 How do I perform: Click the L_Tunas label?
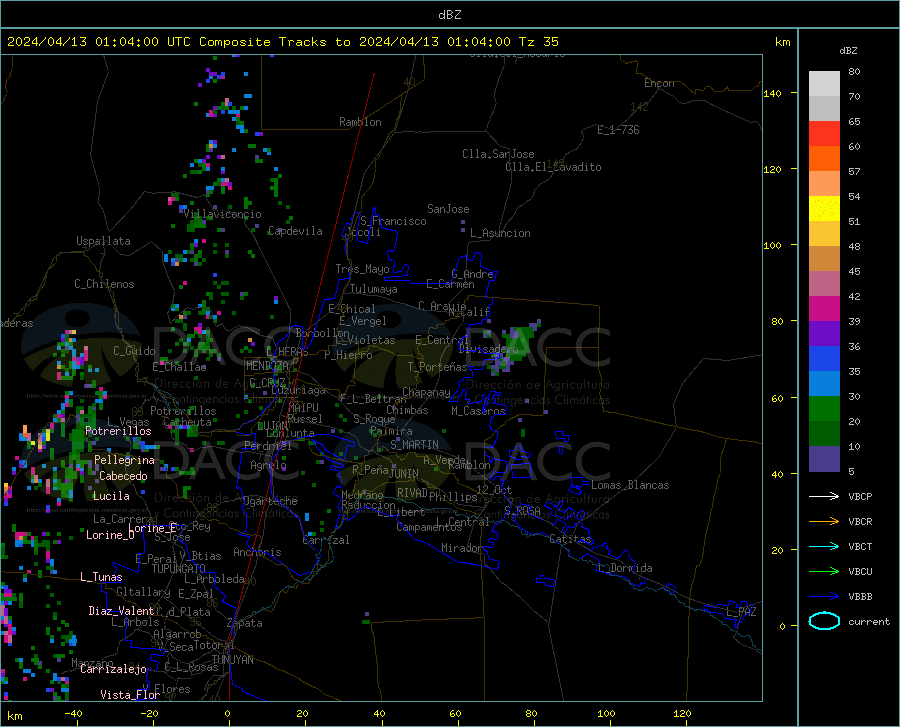point(101,577)
